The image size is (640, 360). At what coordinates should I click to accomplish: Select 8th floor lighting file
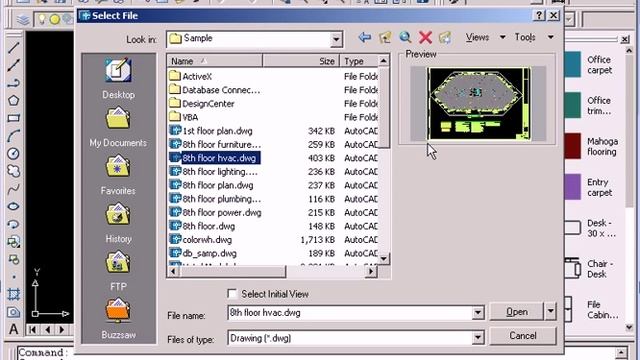213,172
